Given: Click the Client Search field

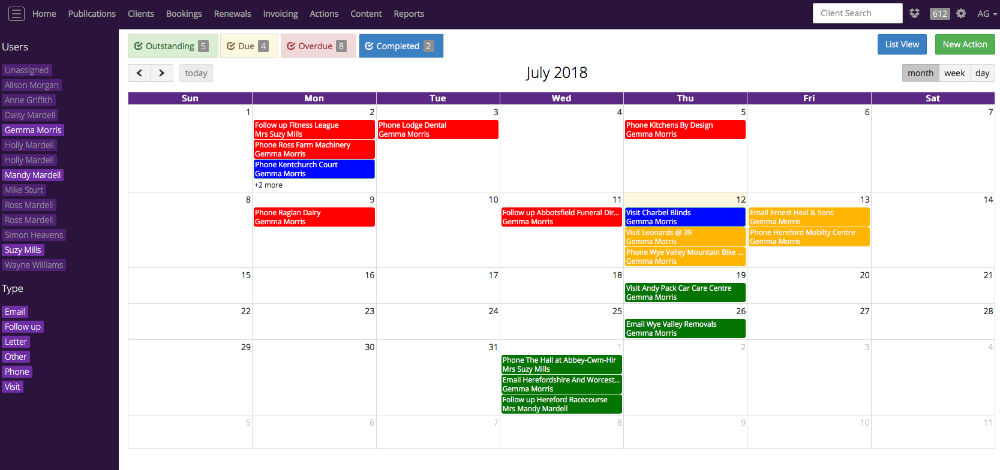Looking at the screenshot, I should click(857, 14).
